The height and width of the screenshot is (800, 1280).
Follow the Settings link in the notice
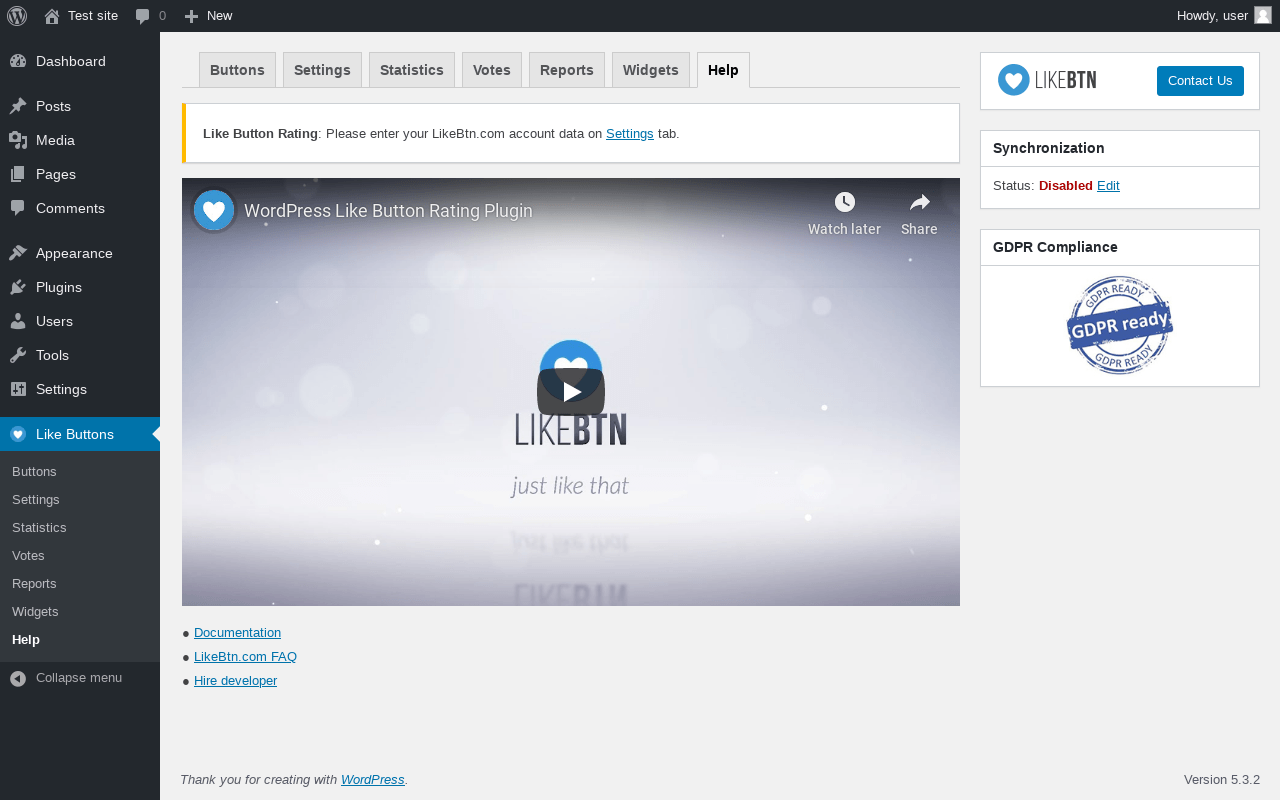pos(630,133)
